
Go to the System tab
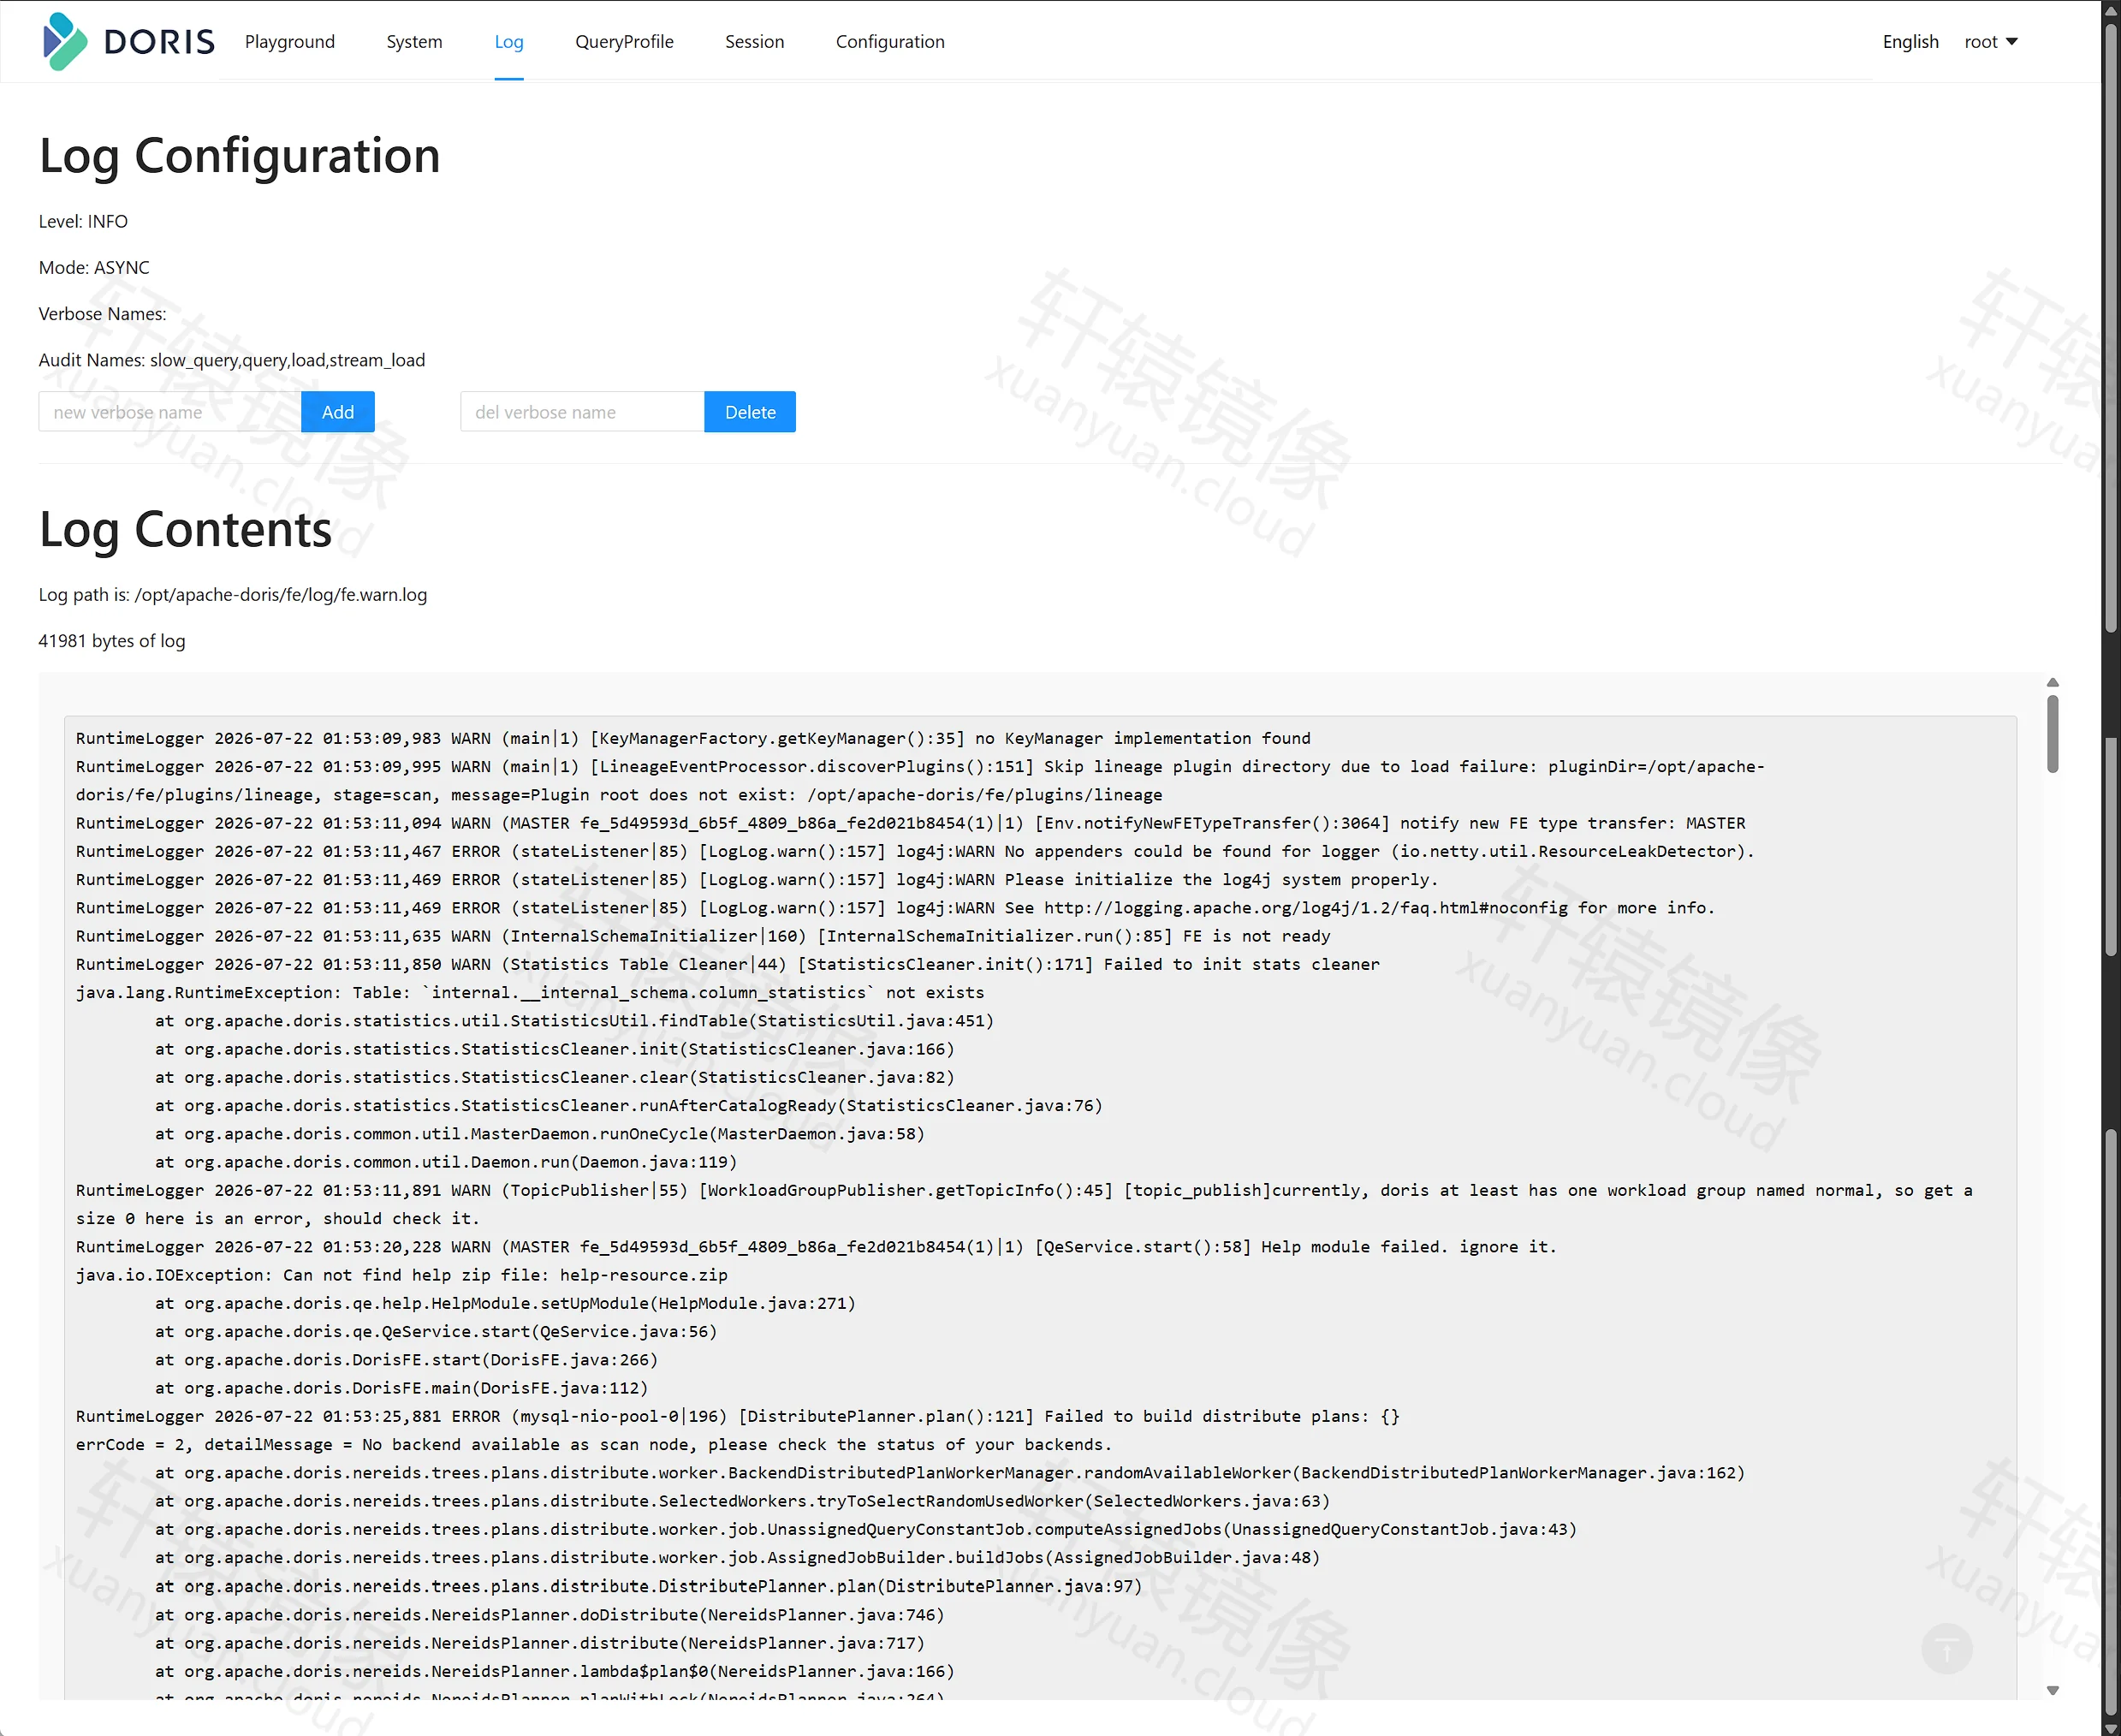[414, 42]
